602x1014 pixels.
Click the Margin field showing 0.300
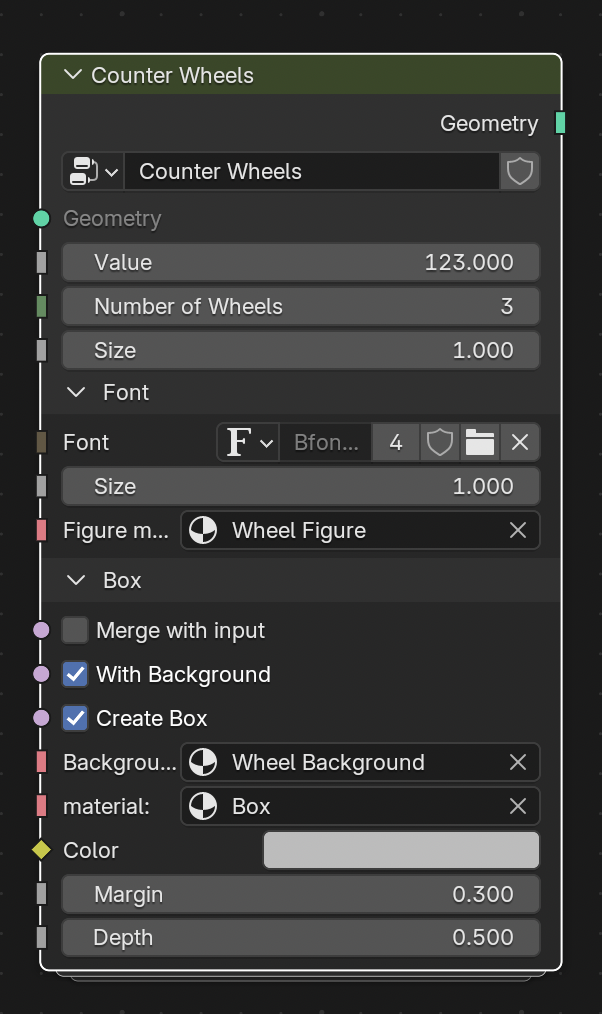tap(301, 894)
